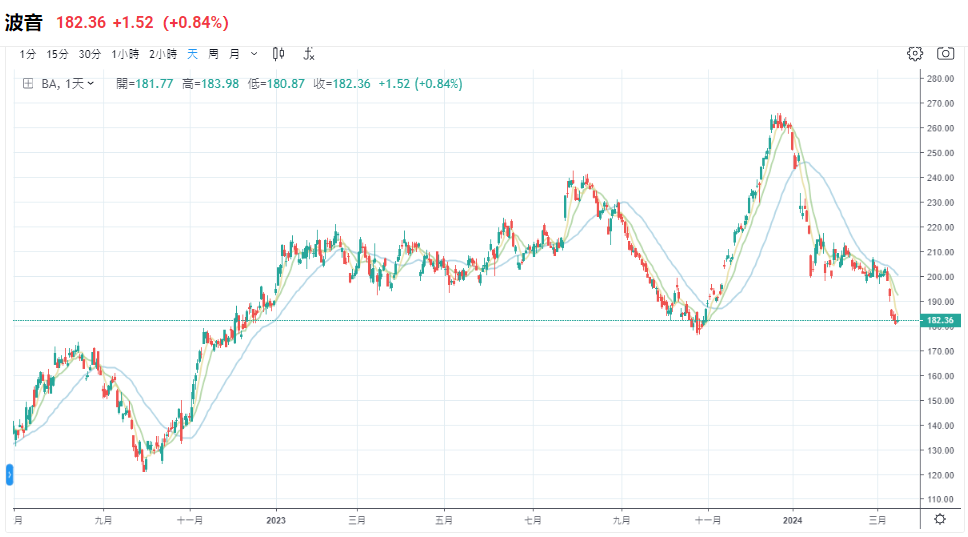The width and height of the screenshot is (968, 537).
Task: Expand more timeframe options chevron
Action: tap(254, 54)
